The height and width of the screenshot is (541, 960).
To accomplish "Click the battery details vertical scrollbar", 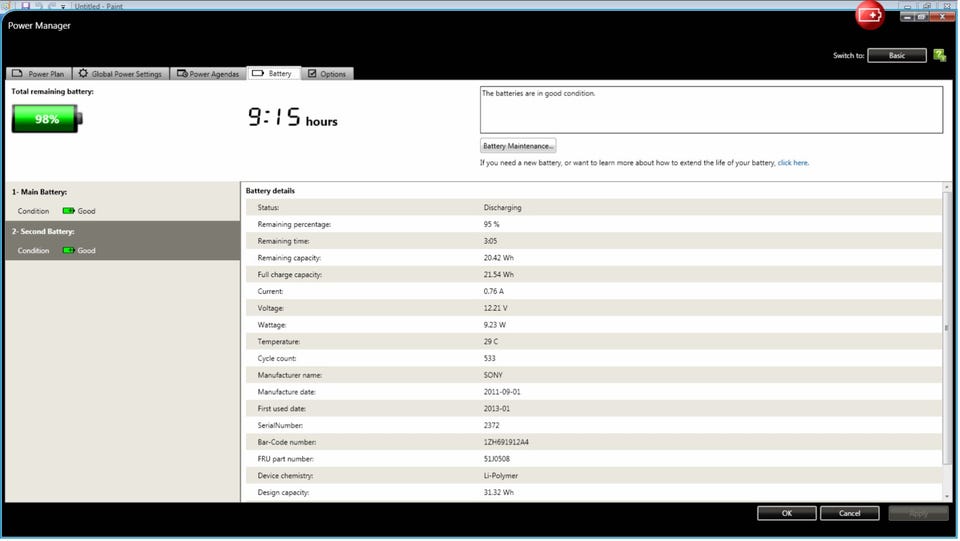I will (x=946, y=327).
